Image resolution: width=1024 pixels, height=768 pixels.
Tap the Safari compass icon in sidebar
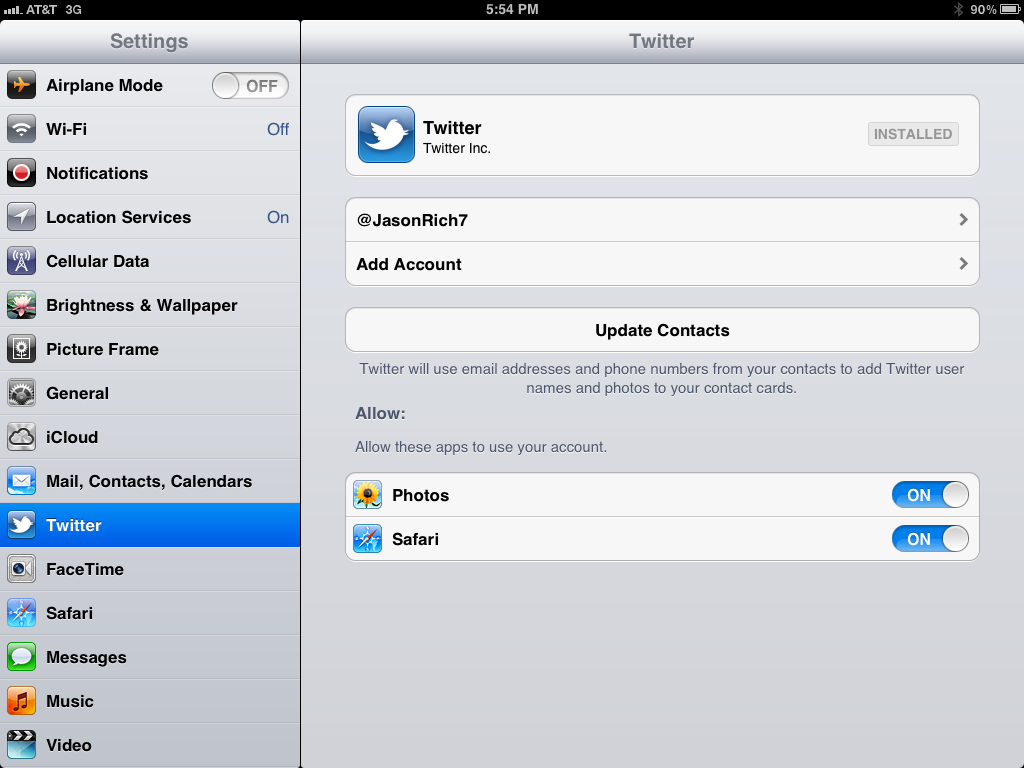pyautogui.click(x=22, y=613)
